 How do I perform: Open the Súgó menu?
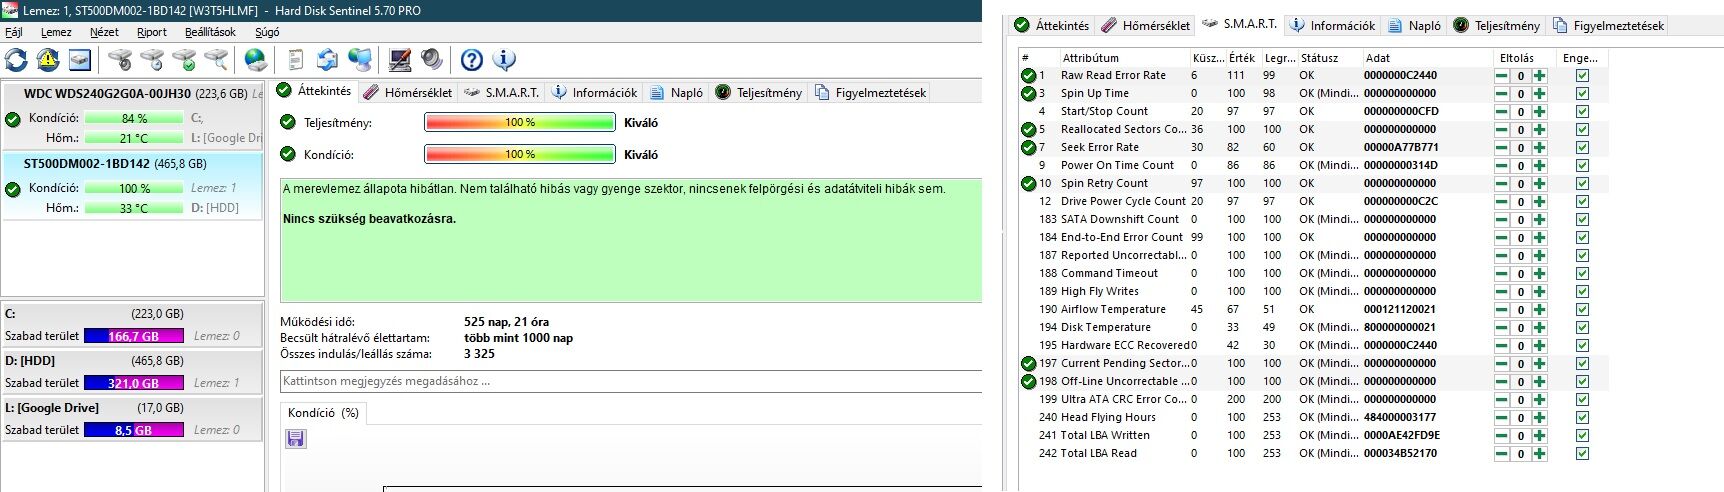[x=267, y=32]
